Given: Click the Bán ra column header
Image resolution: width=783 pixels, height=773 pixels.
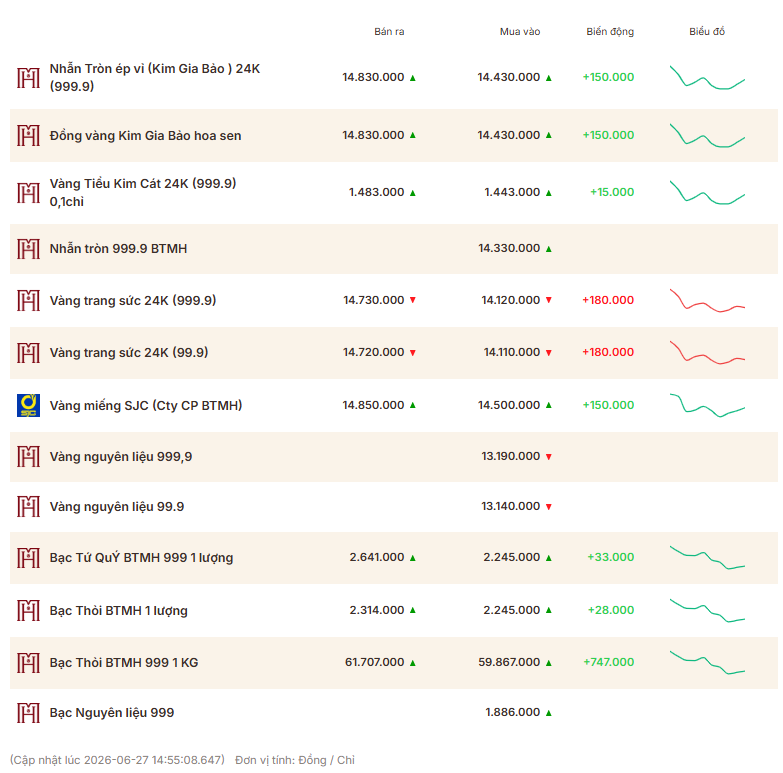Looking at the screenshot, I should point(389,31).
